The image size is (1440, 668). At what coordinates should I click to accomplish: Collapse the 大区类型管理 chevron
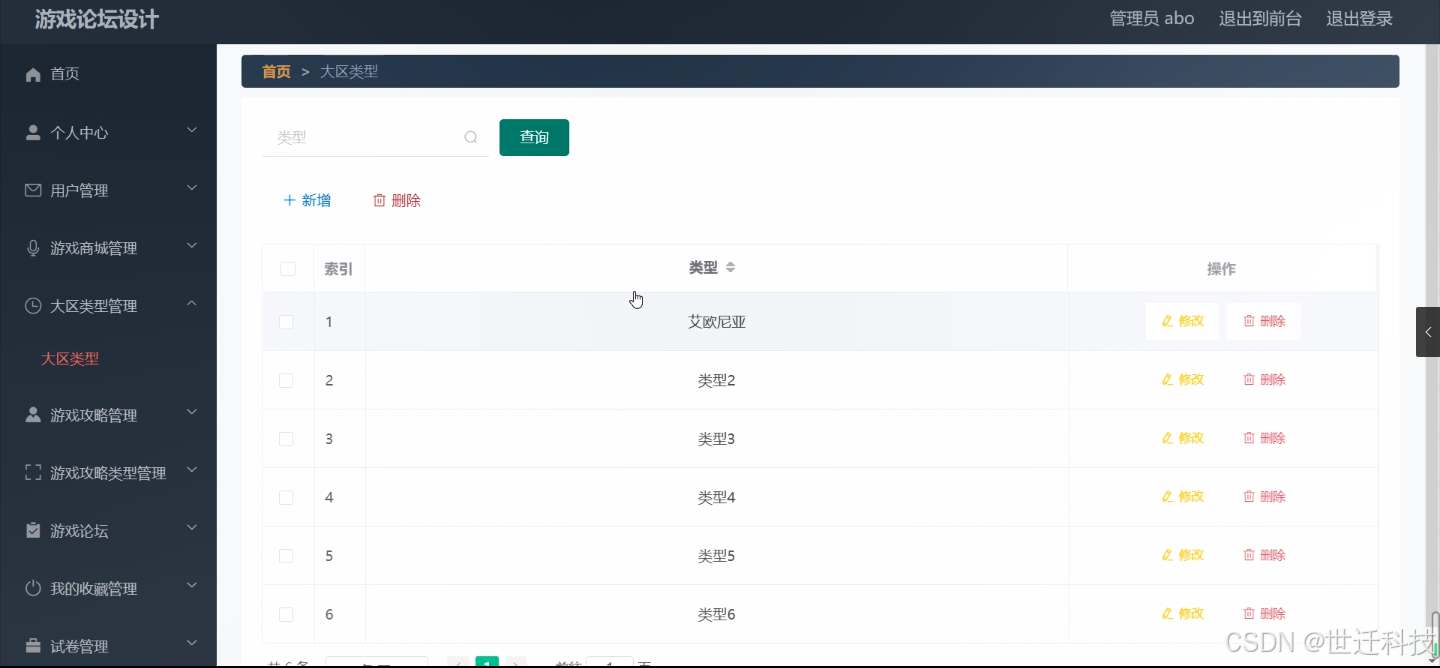[192, 303]
